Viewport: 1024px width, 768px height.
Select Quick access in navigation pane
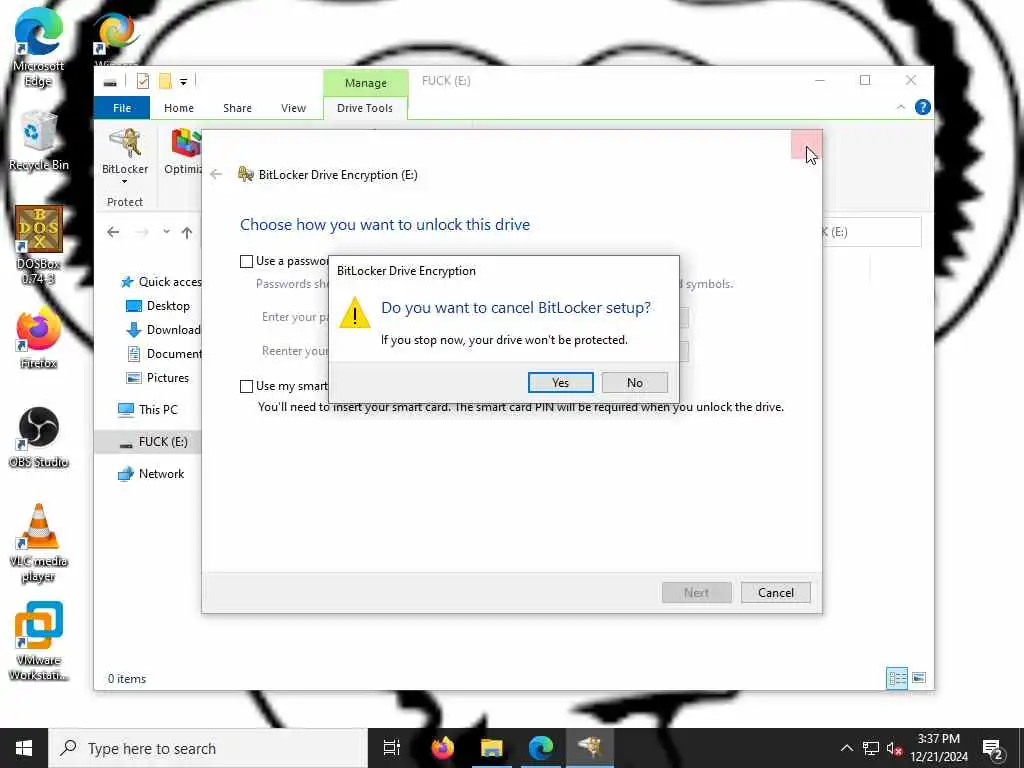[161, 281]
